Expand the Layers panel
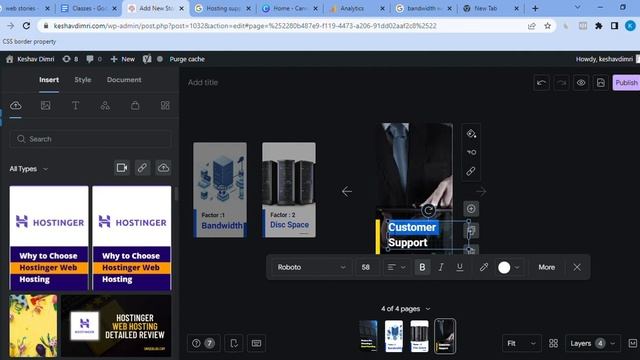 coord(593,343)
